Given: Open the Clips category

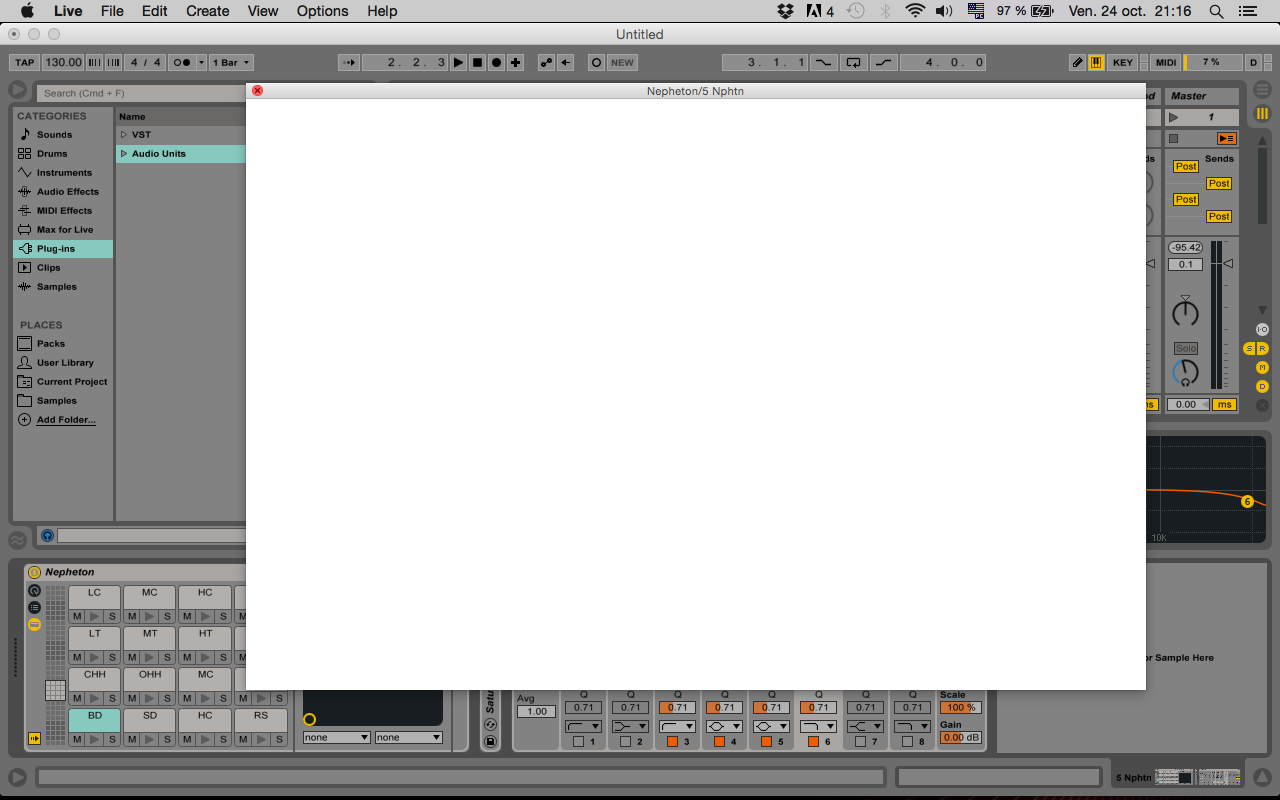Looking at the screenshot, I should point(49,268).
